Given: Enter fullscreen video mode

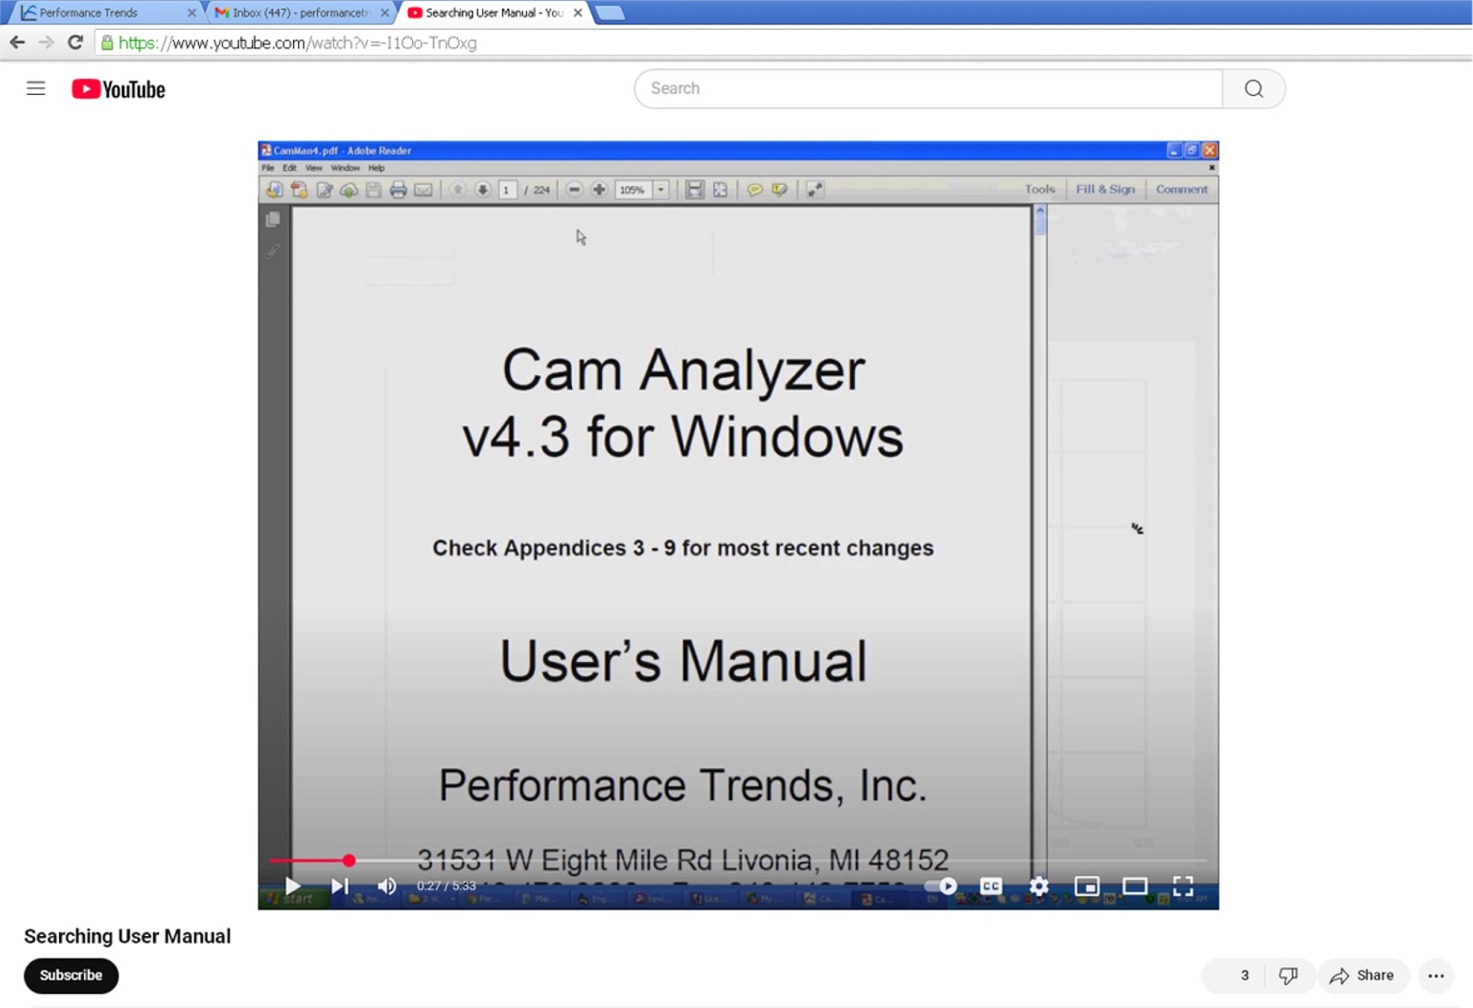Looking at the screenshot, I should 1183,886.
